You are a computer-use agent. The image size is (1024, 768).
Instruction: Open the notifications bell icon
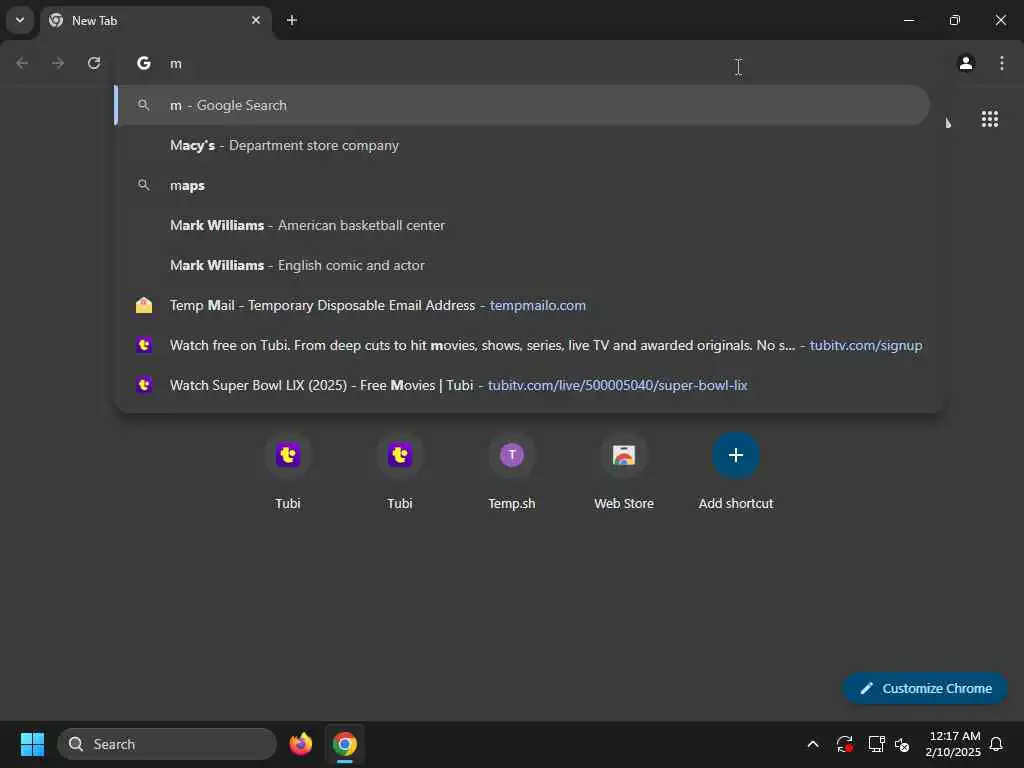point(997,744)
